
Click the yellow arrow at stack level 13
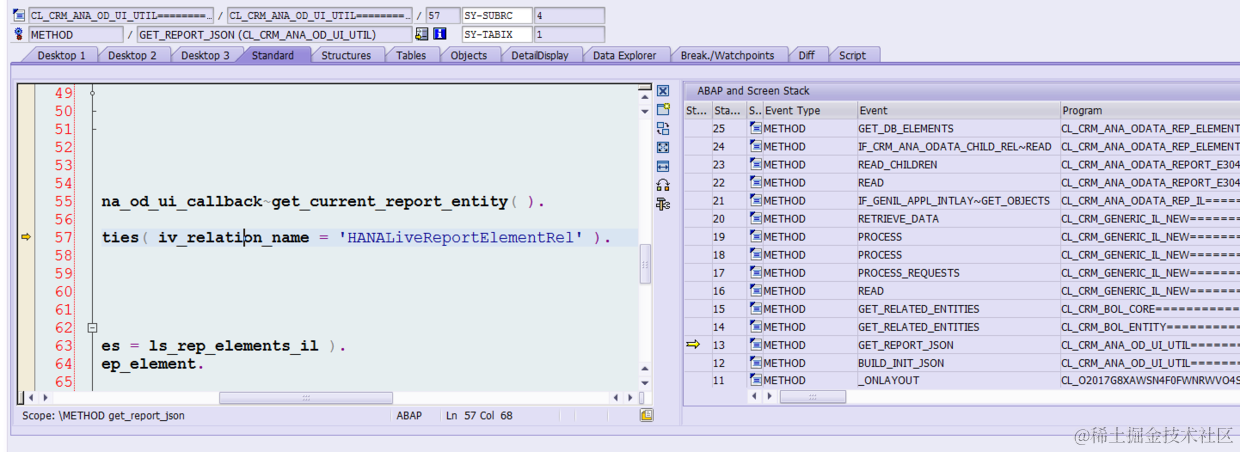click(x=693, y=345)
